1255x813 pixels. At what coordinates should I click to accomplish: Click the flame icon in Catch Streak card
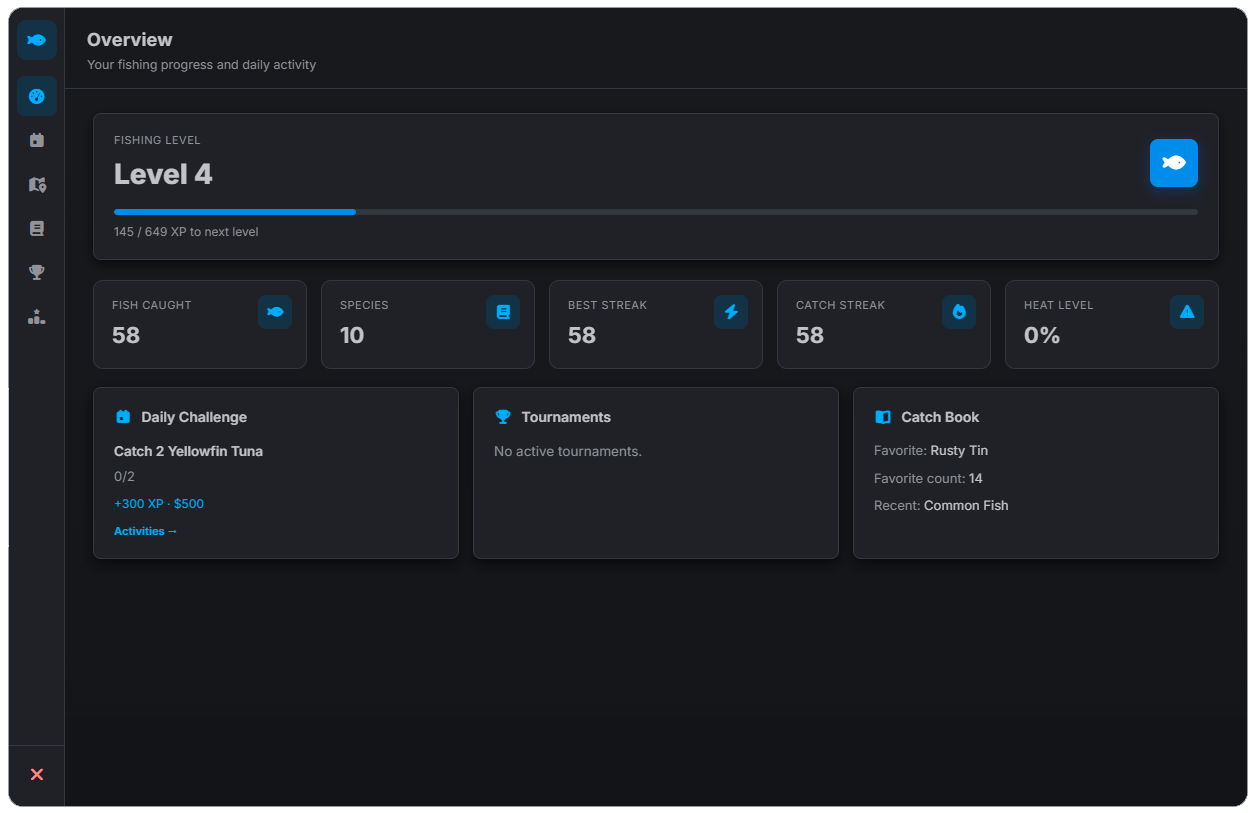959,312
